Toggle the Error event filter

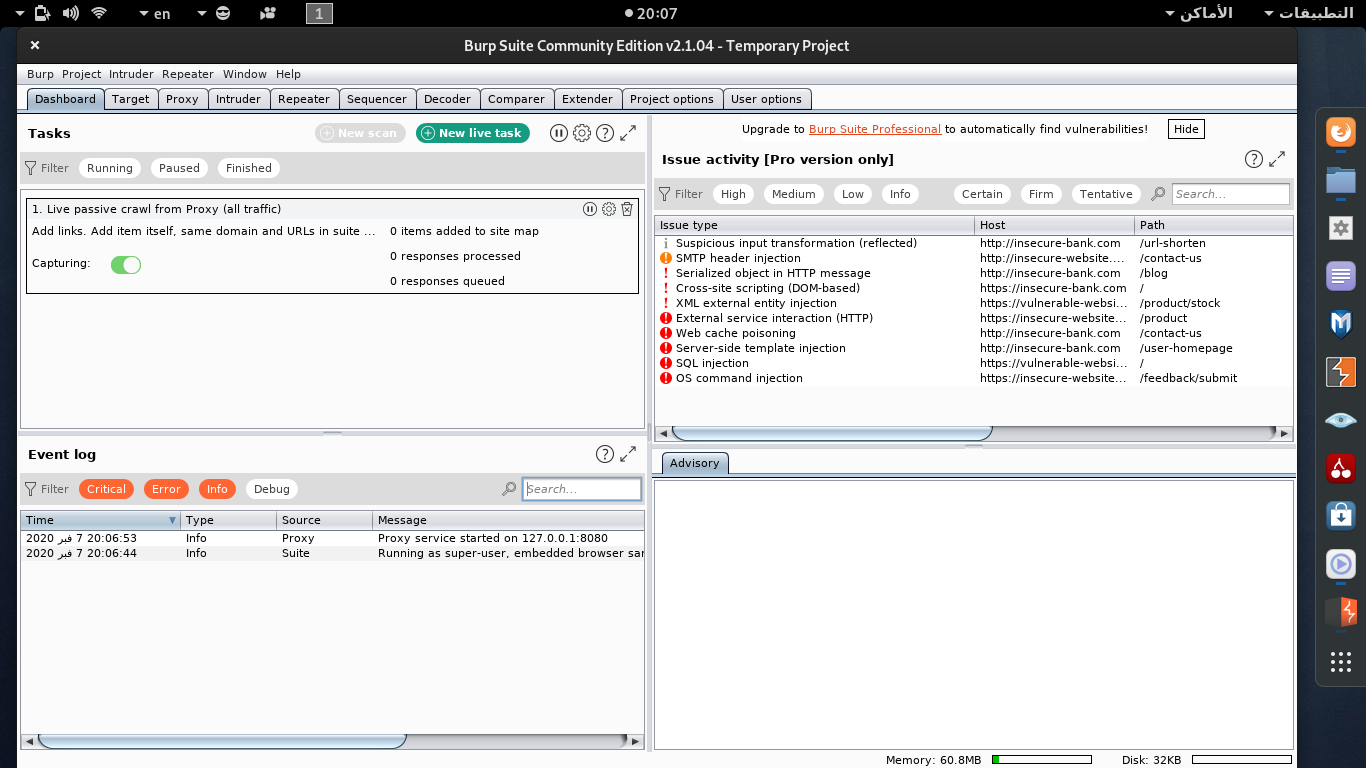pyautogui.click(x=166, y=489)
